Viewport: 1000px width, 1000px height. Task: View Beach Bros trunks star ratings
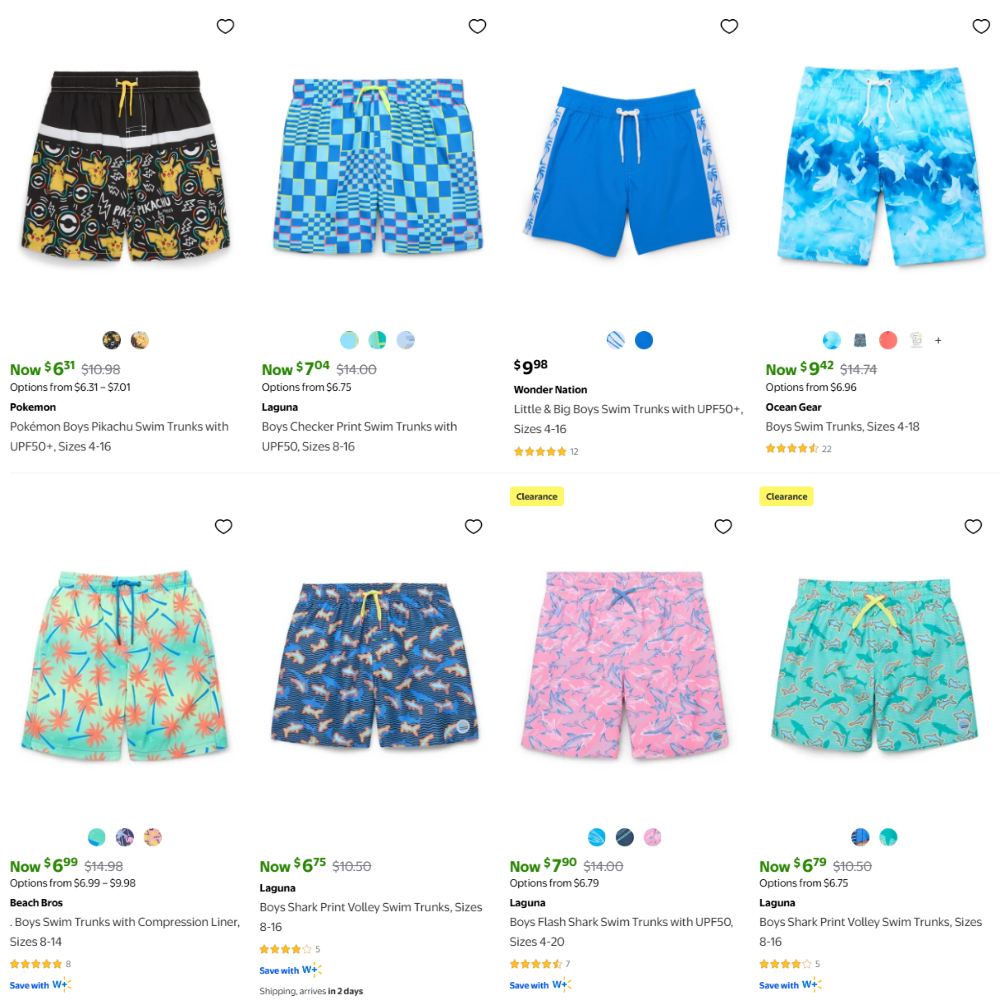pos(36,964)
